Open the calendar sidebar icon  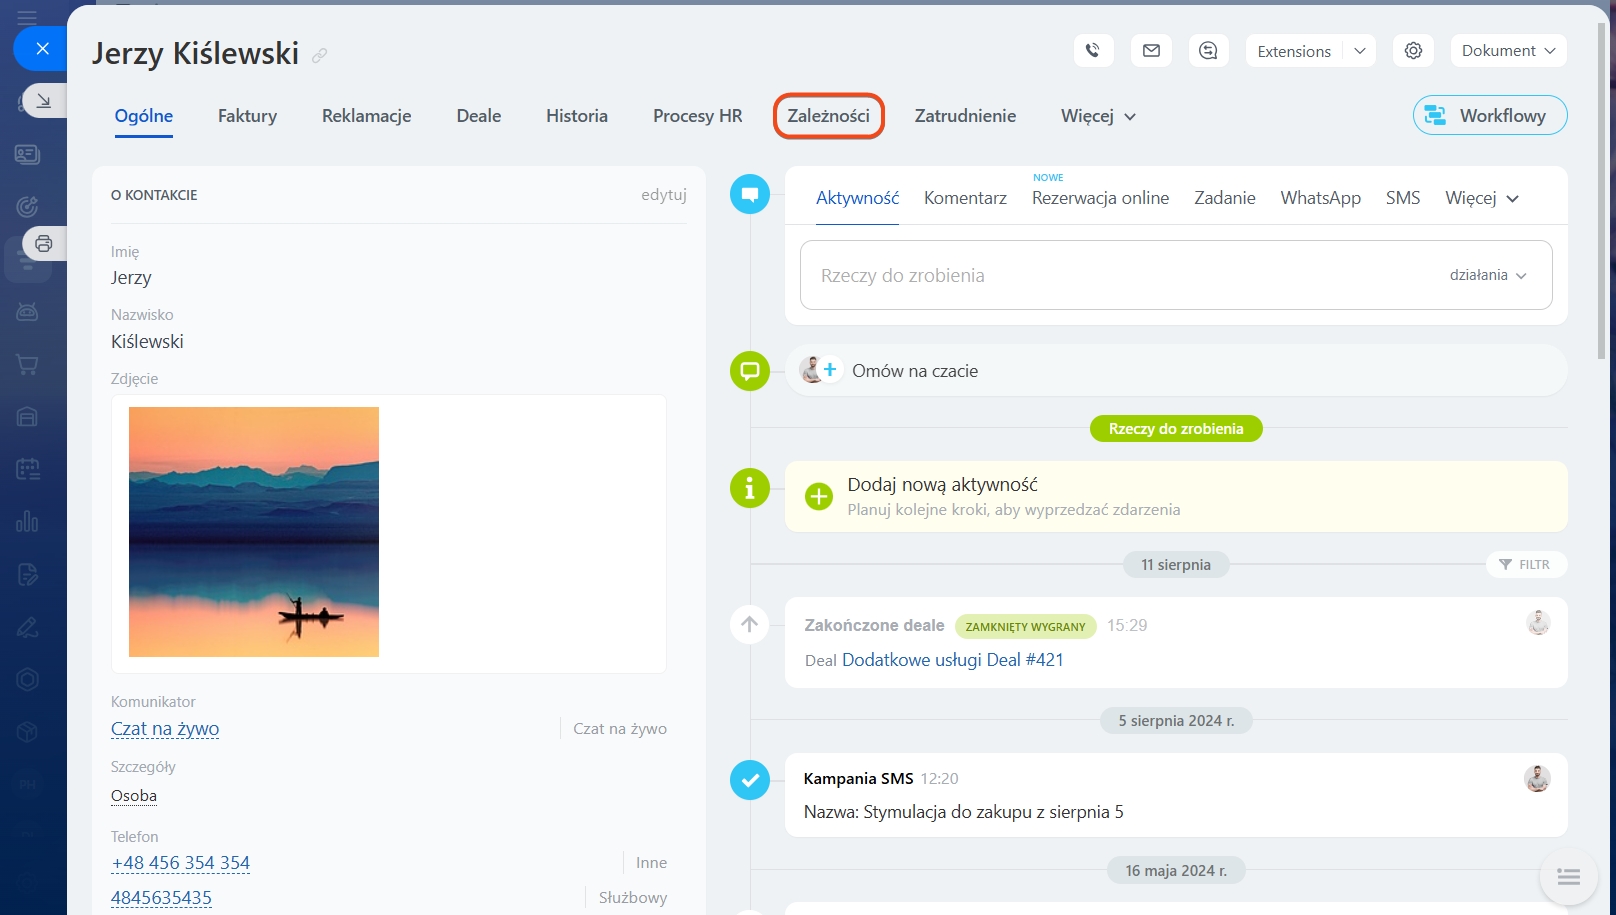click(27, 469)
